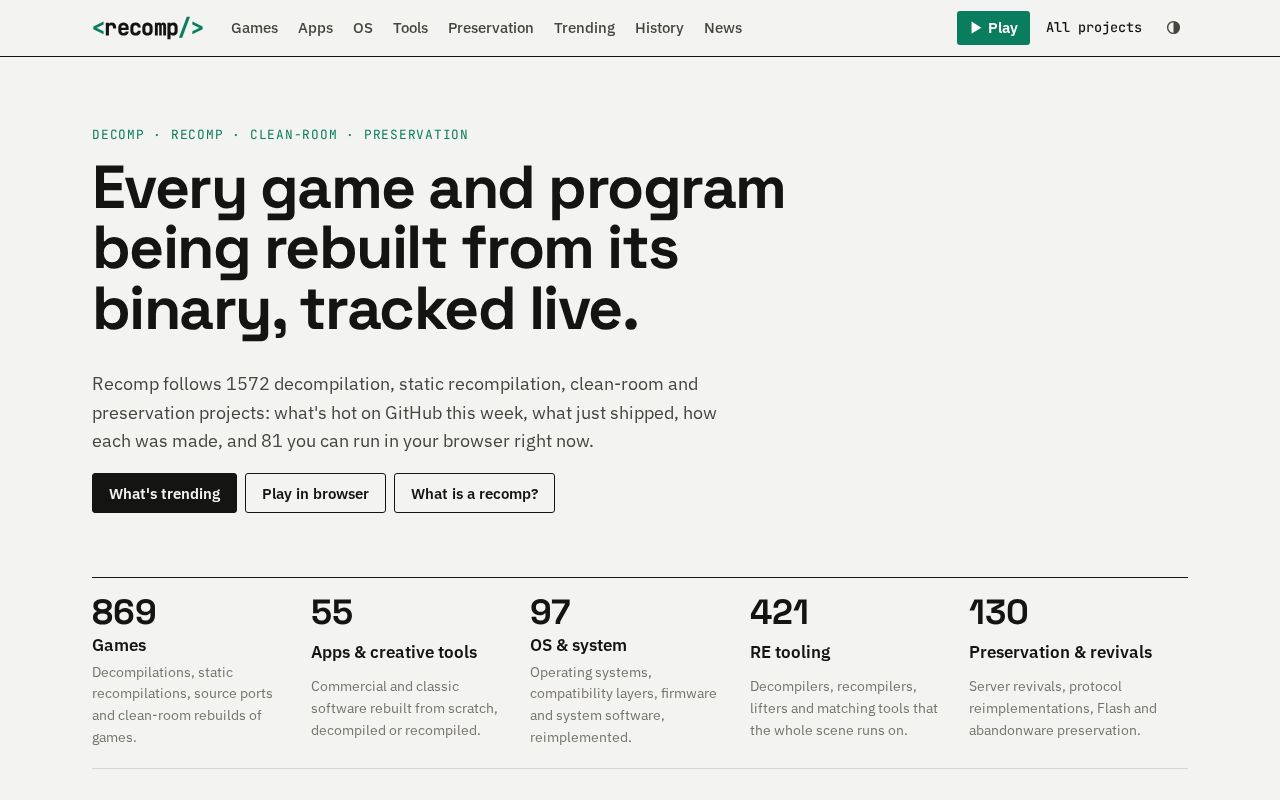Click the Games description 'Decompilations, static recompilations'
The image size is (1280, 800).
coord(182,704)
